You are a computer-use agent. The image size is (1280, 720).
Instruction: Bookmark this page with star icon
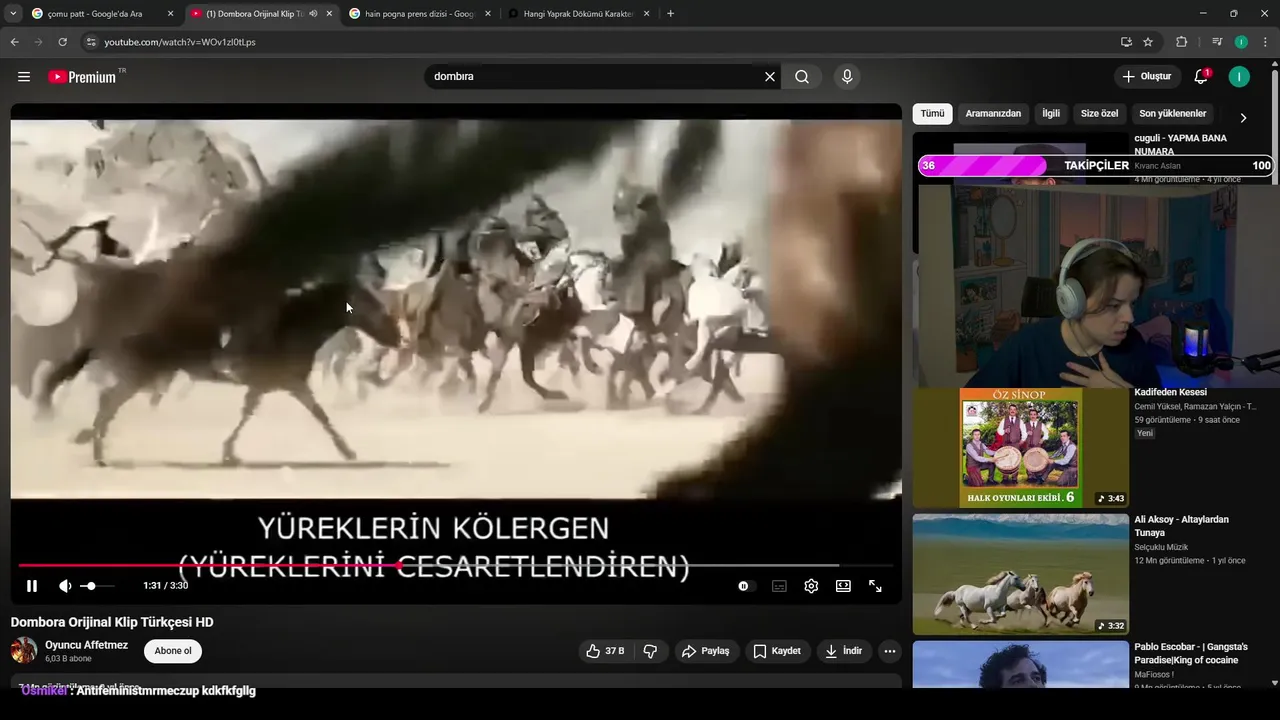pyautogui.click(x=1148, y=42)
